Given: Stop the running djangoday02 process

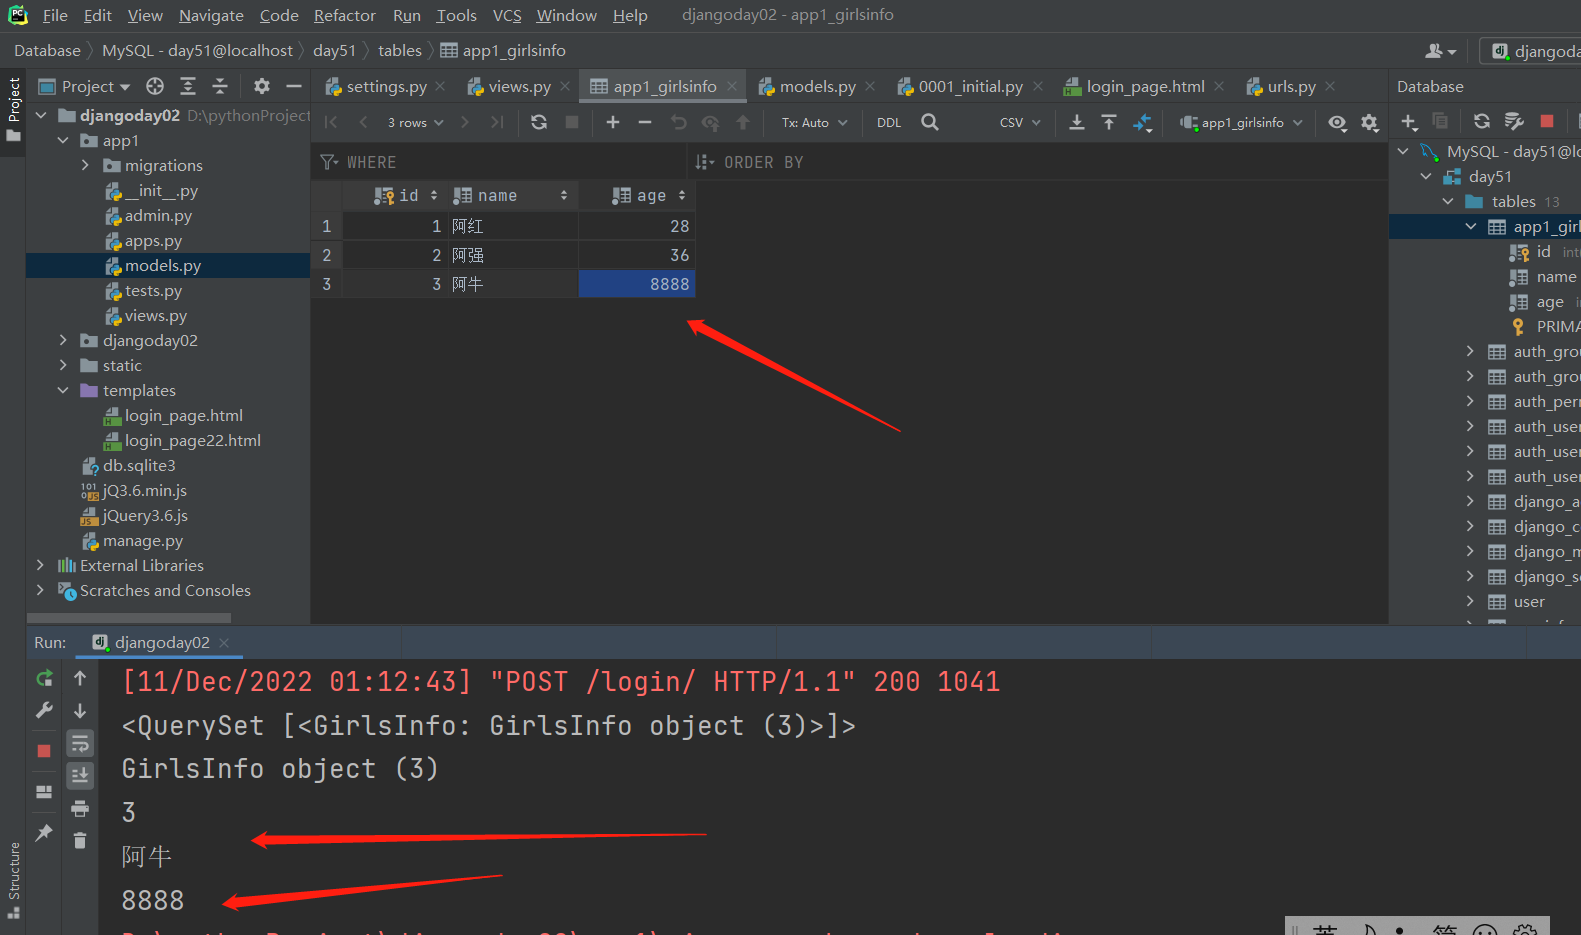Looking at the screenshot, I should click(44, 751).
